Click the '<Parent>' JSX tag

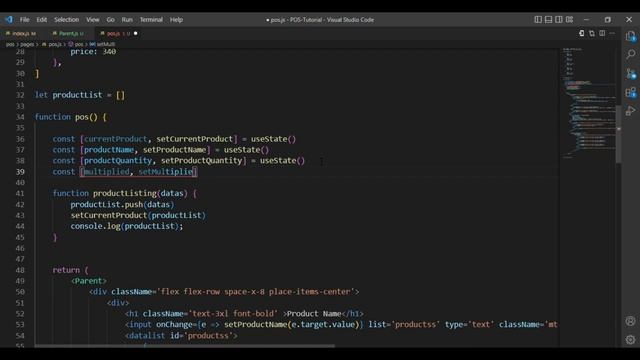click(x=89, y=281)
